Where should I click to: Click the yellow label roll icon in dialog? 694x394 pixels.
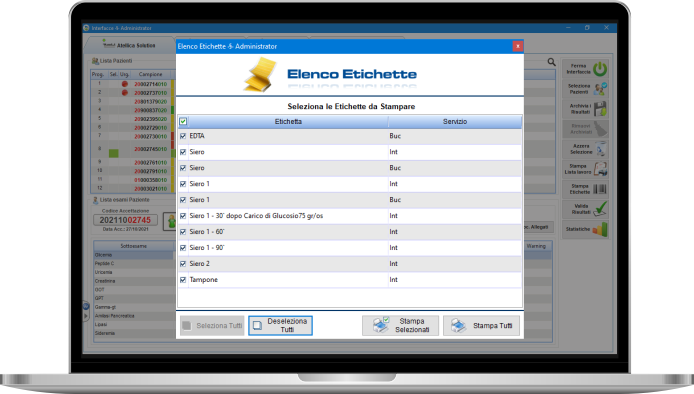click(260, 75)
